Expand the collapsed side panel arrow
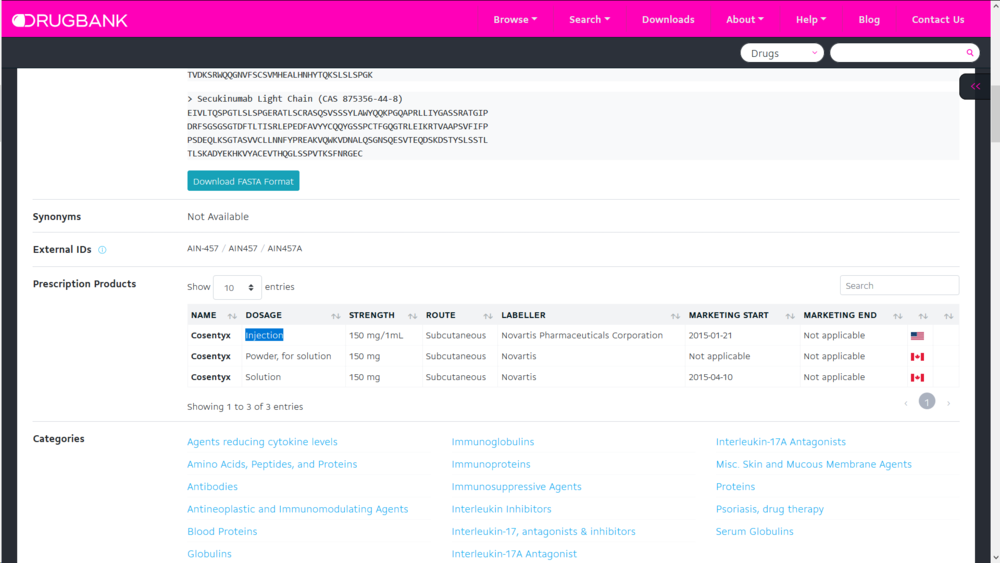 (x=975, y=87)
